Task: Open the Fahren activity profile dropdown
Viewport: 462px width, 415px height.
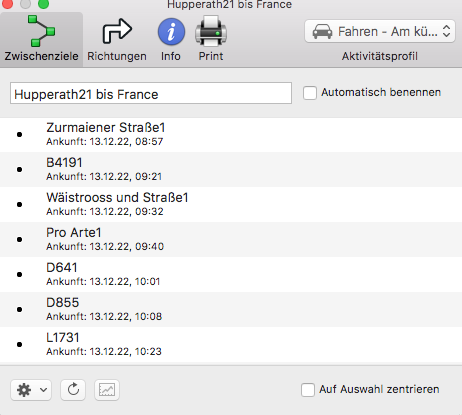Action: coord(380,31)
